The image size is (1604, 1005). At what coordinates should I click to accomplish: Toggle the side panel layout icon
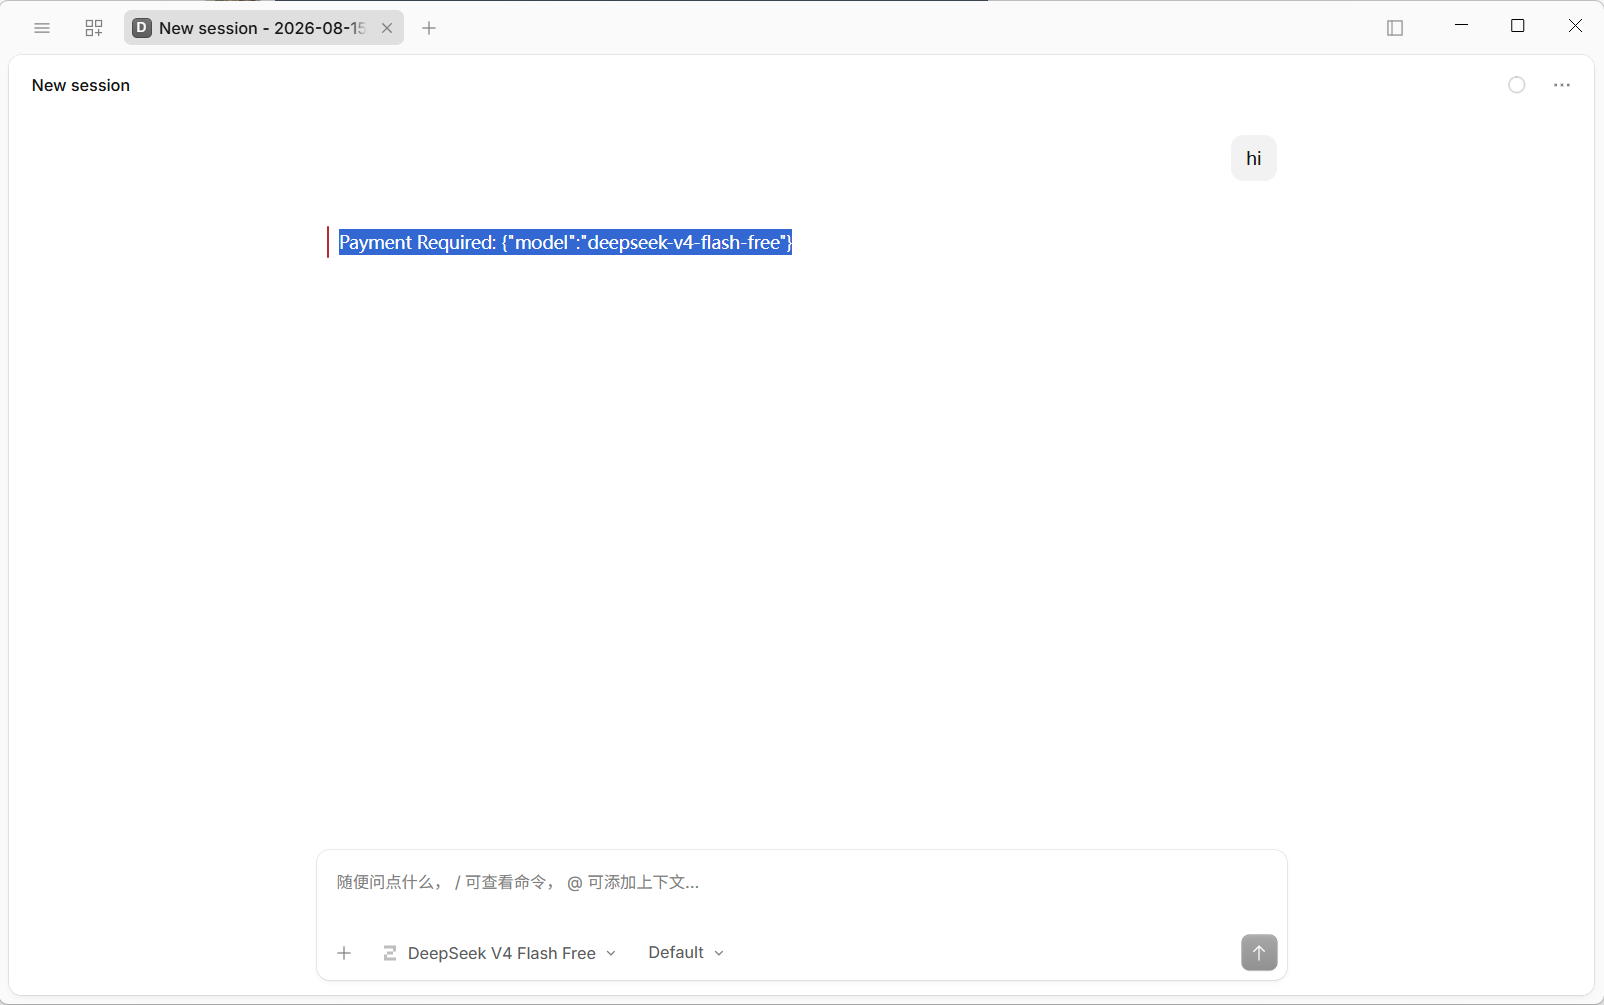point(1395,28)
